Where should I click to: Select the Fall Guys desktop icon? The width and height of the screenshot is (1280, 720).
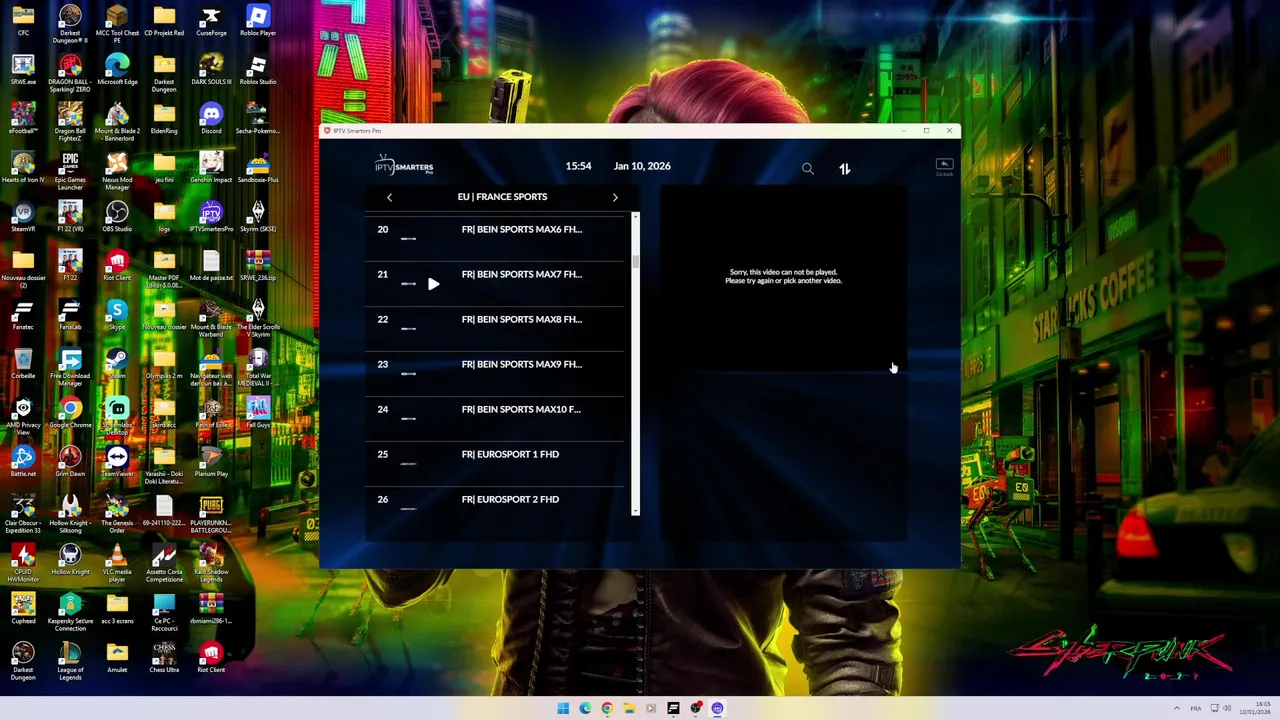258,413
